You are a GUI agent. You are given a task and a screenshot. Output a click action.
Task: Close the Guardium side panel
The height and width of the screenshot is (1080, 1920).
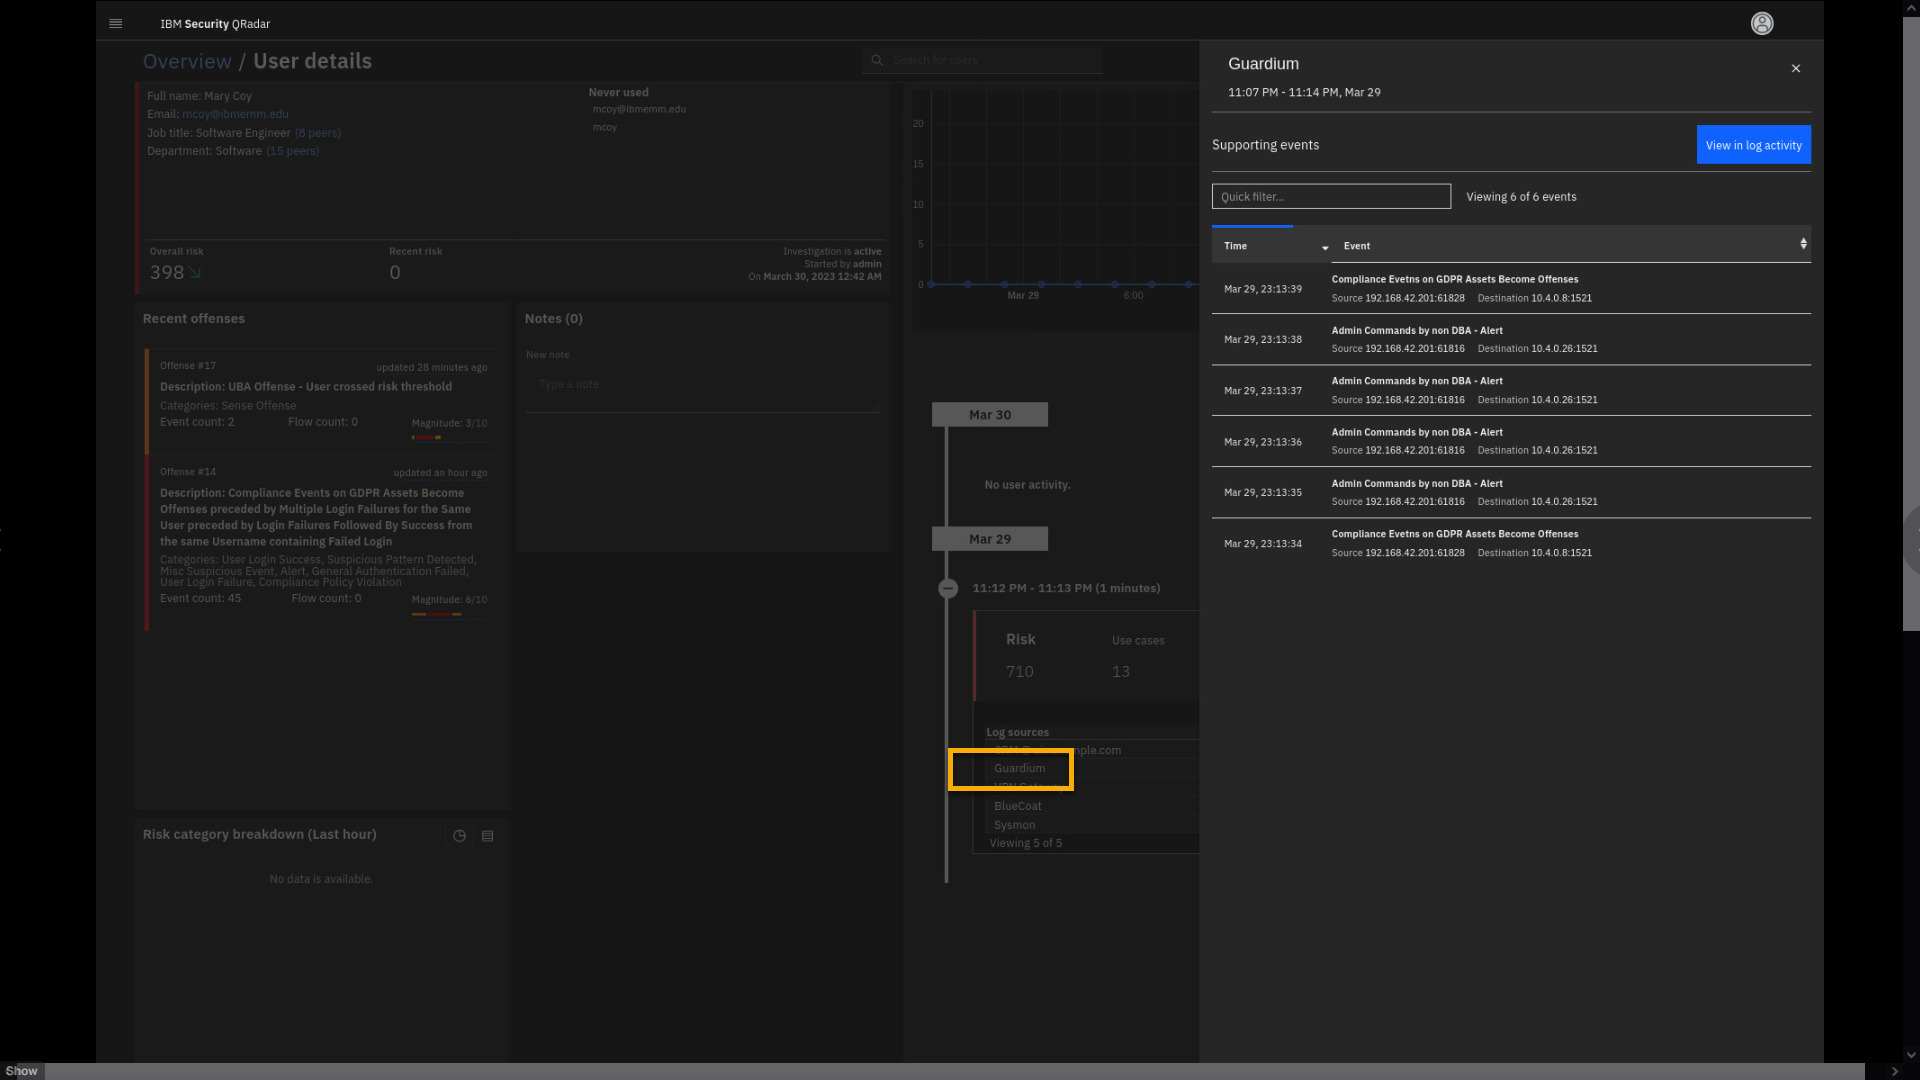click(1795, 68)
